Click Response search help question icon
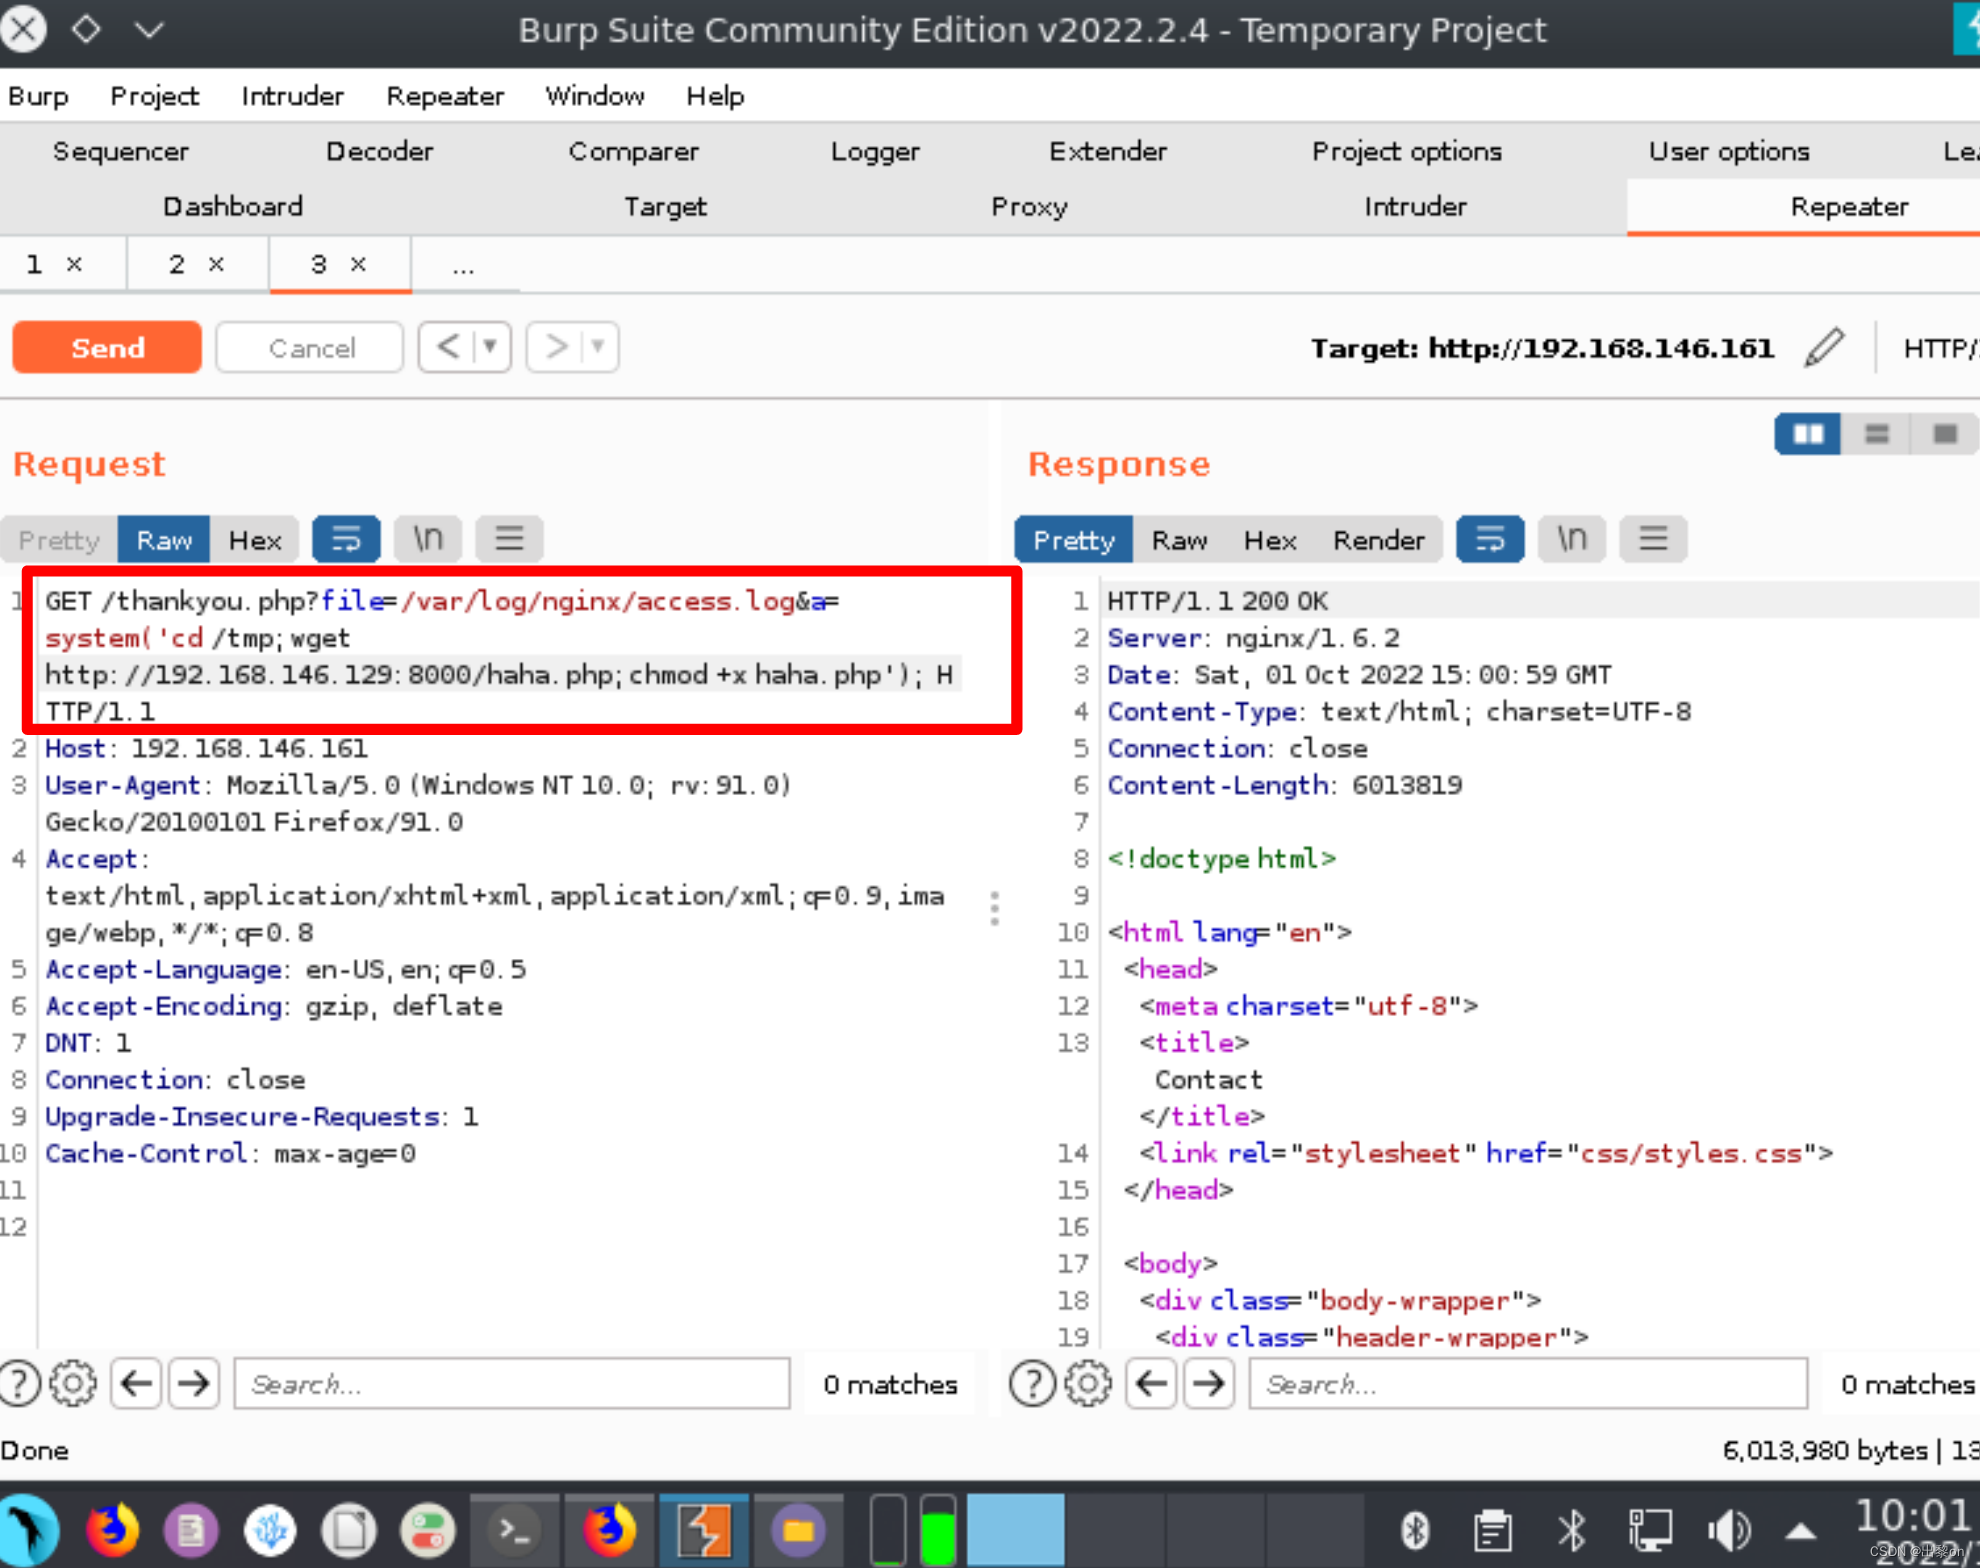 coord(1031,1384)
